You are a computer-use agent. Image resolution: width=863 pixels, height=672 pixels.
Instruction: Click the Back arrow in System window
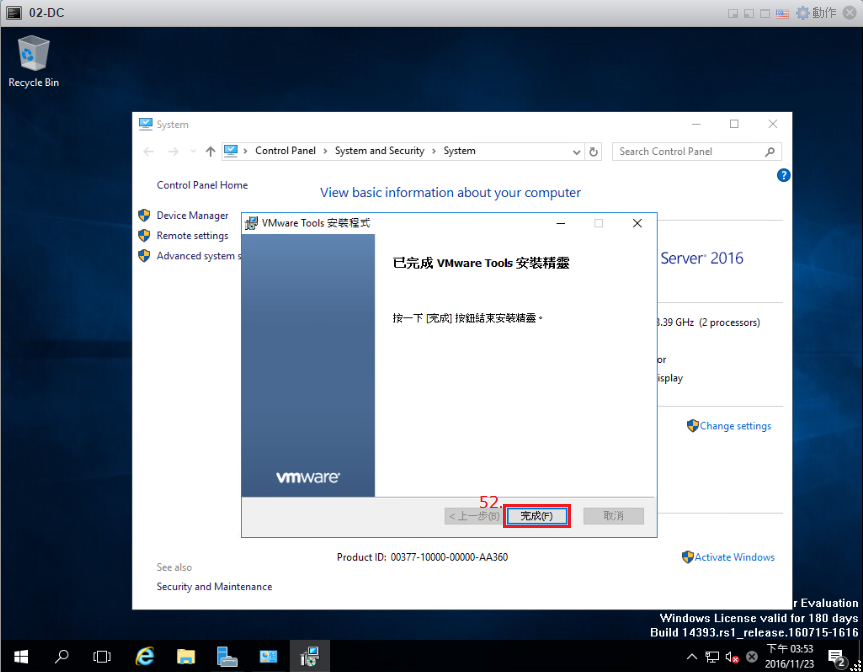[149, 151]
